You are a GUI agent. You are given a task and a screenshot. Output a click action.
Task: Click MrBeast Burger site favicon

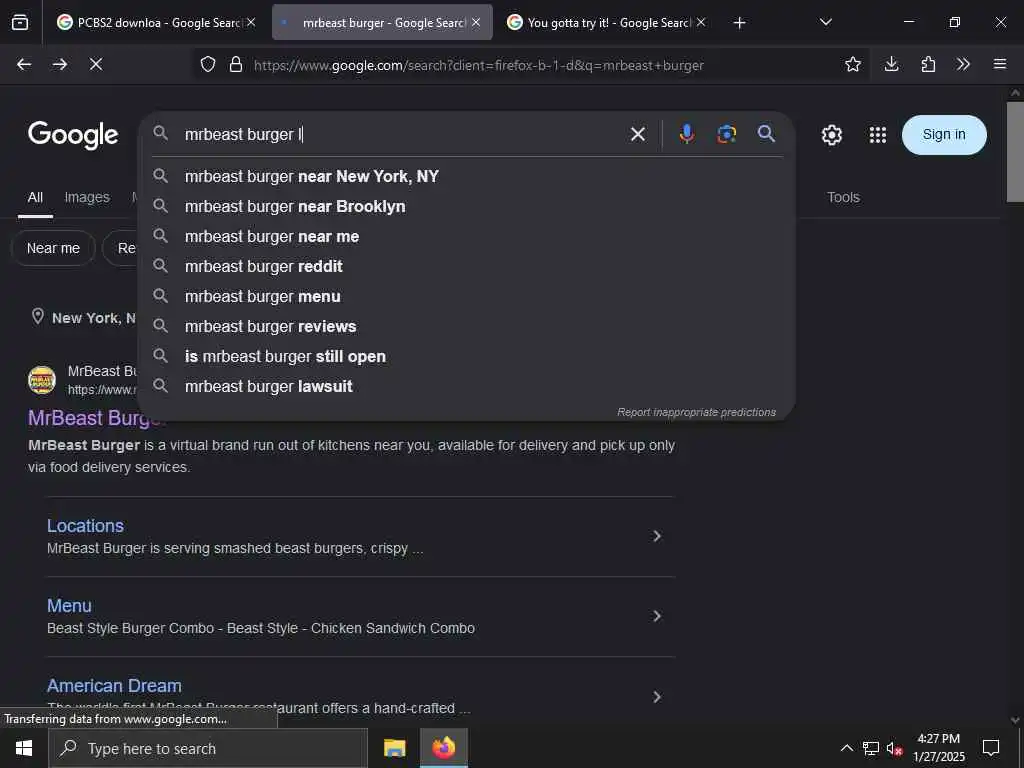[42, 379]
